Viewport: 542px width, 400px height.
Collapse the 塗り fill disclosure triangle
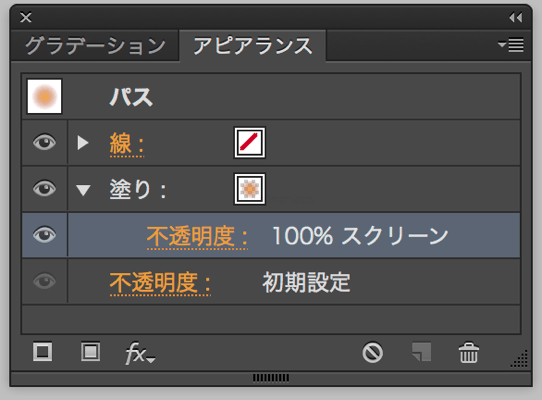[83, 190]
